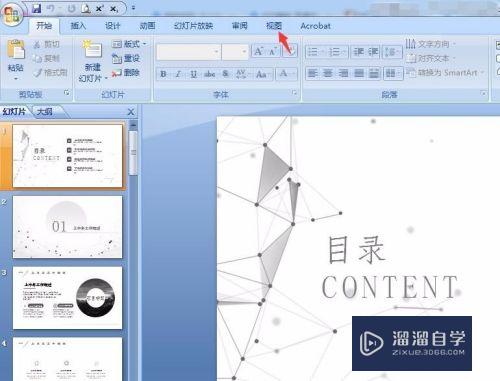Click the 重设 reset slide button

point(126,58)
